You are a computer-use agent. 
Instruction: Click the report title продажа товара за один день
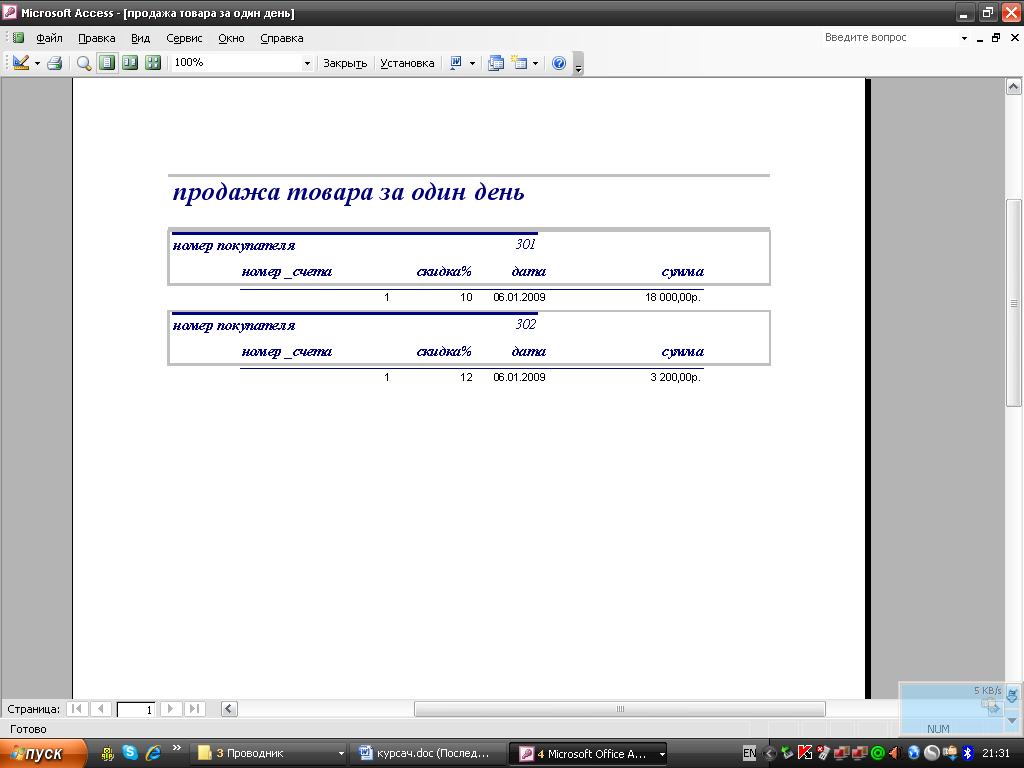pyautogui.click(x=348, y=192)
